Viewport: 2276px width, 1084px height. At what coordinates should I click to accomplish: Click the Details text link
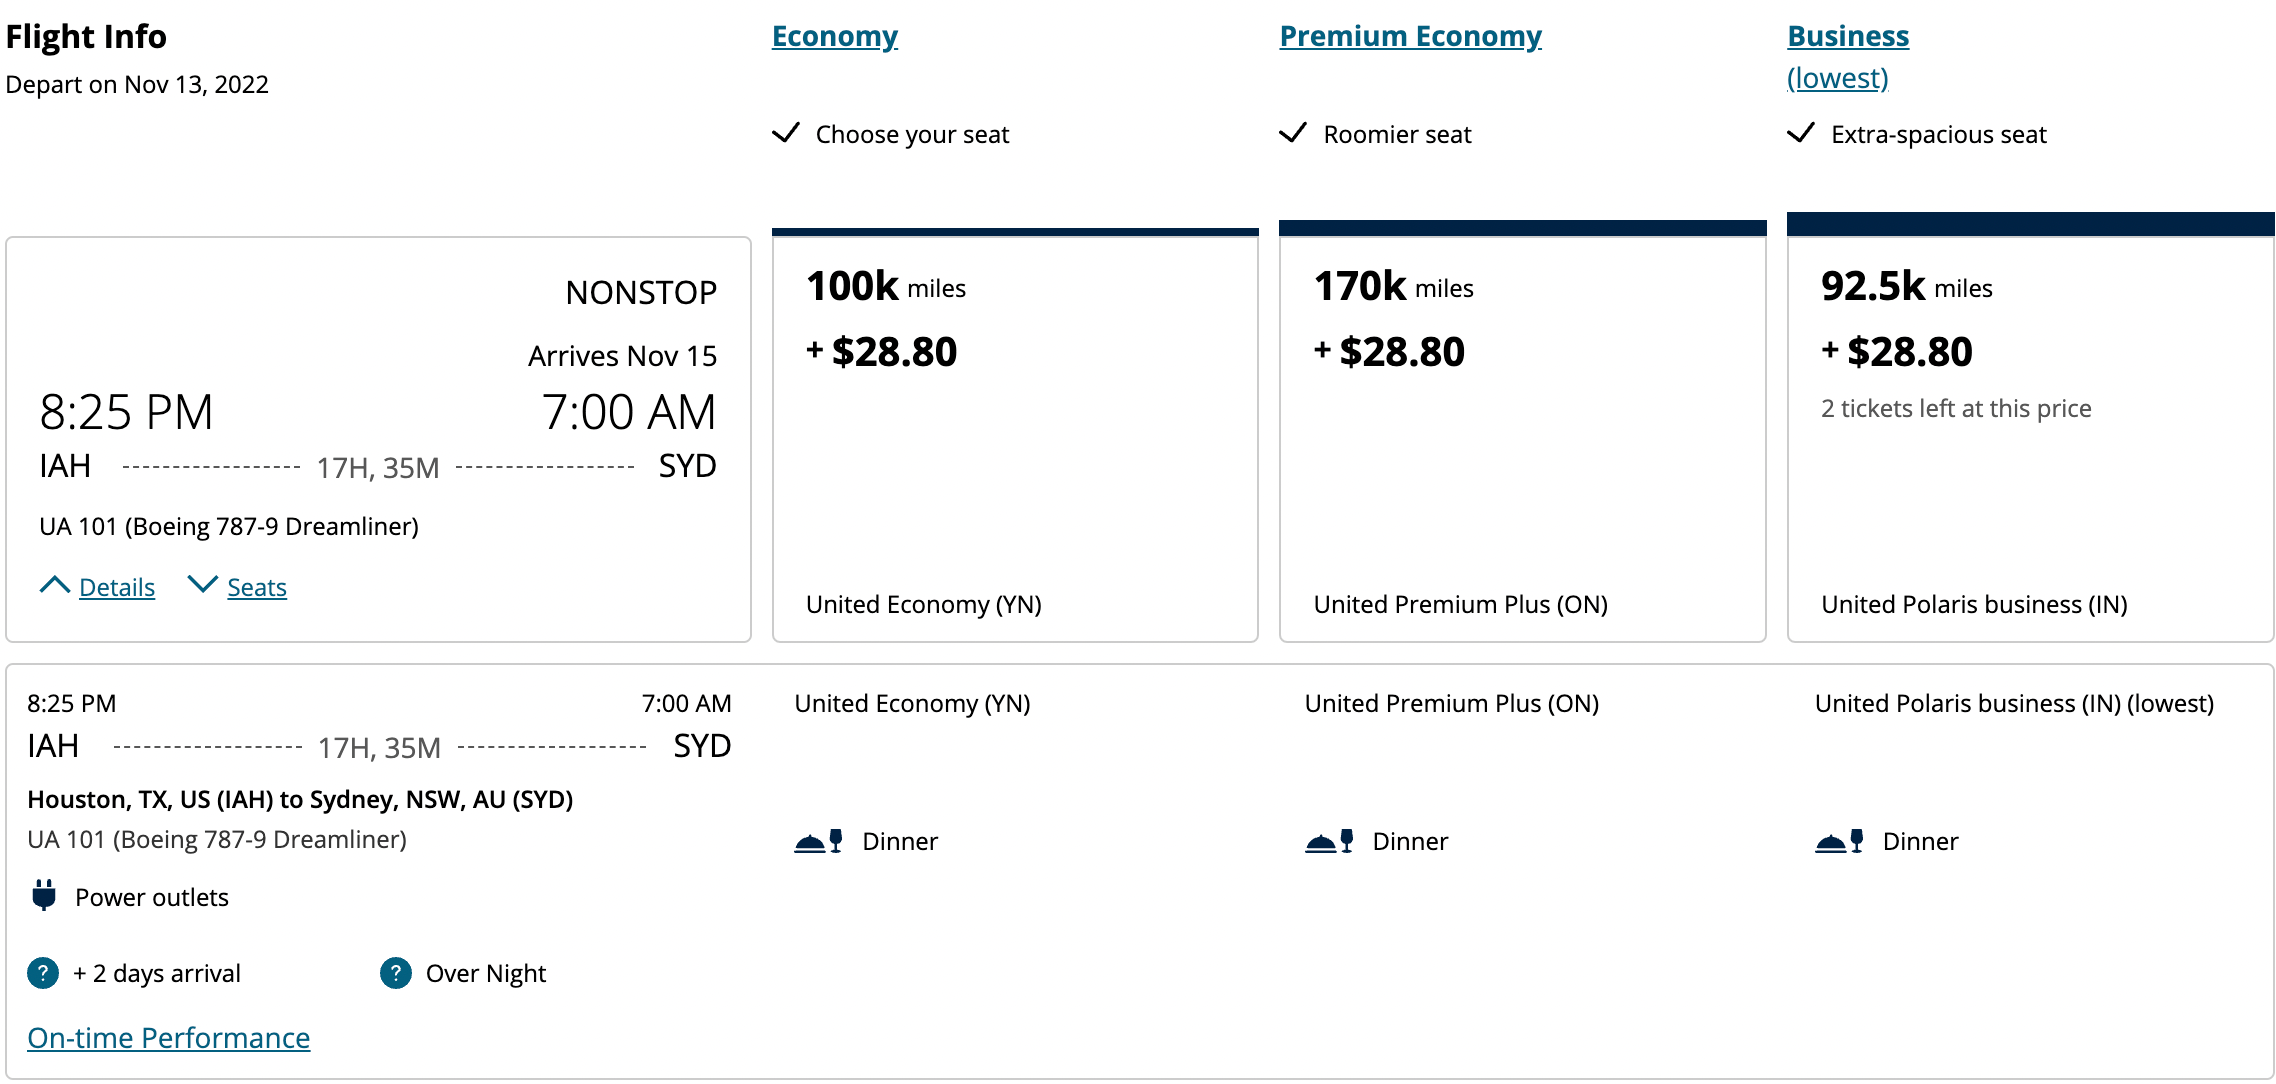117,587
